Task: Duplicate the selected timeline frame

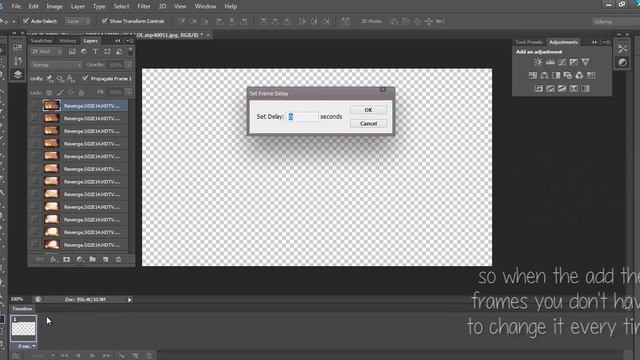Action: pos(136,356)
